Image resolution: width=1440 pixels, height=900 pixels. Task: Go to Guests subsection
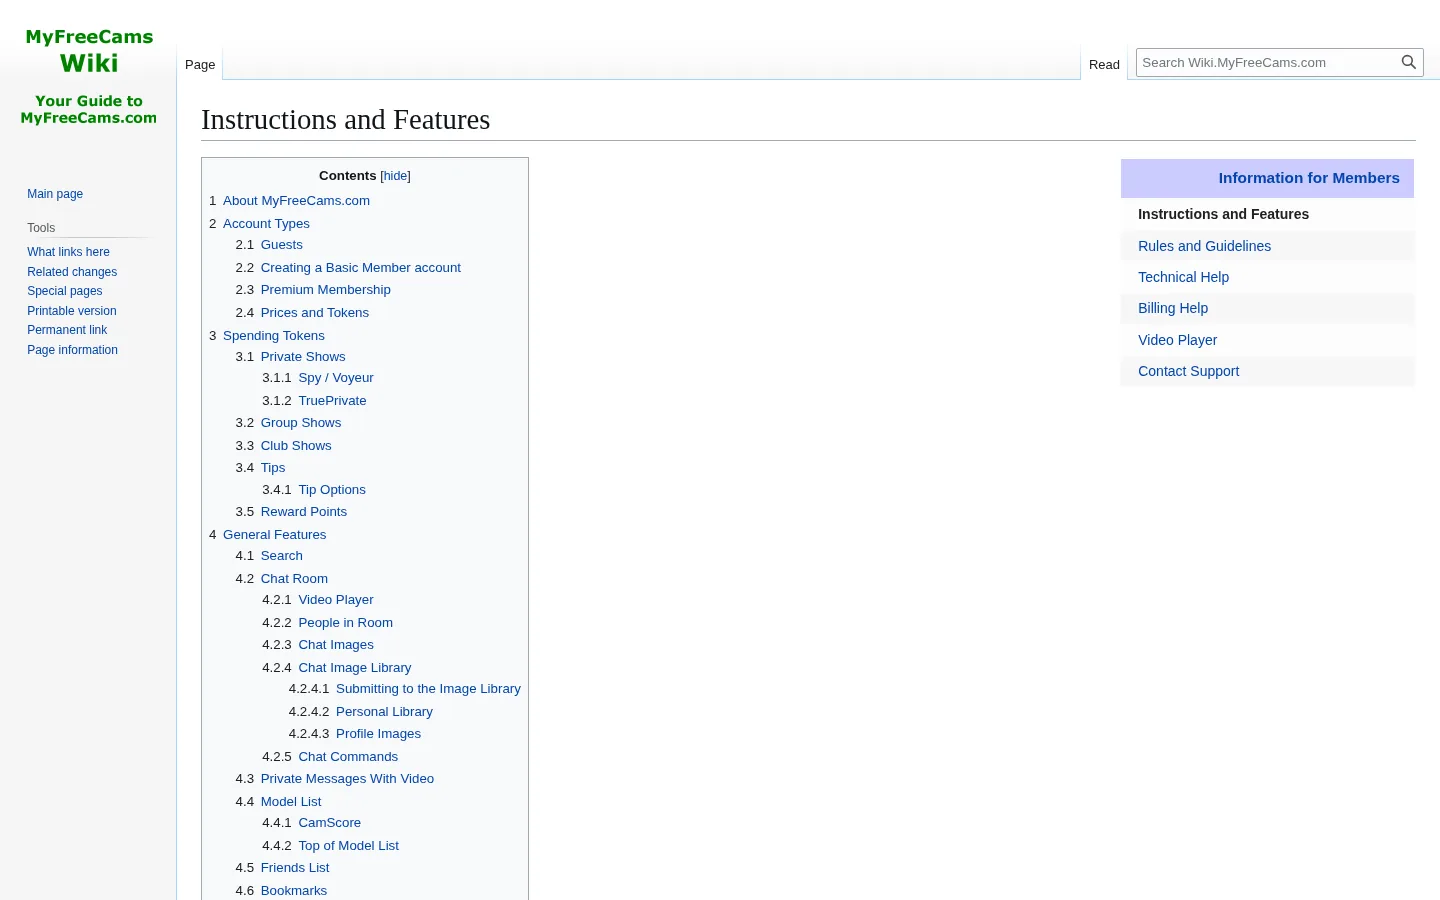click(282, 245)
